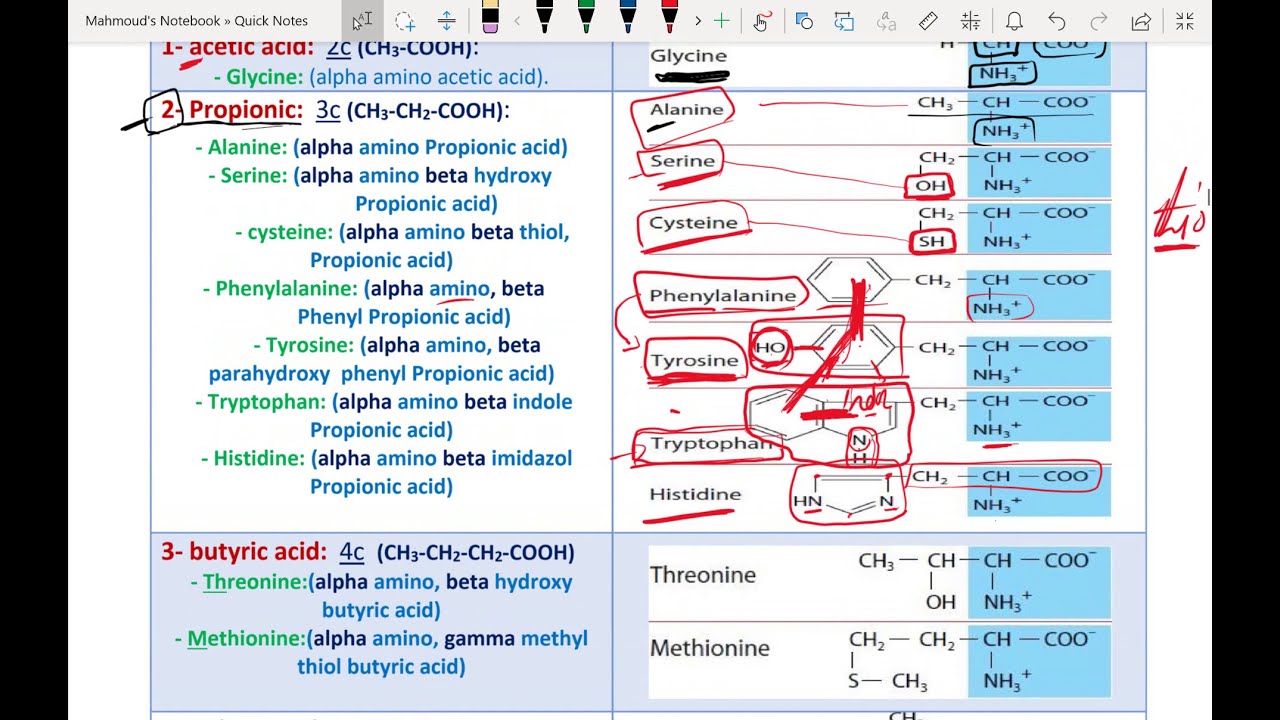Click '- Tryptophan:' in the left notes
The width and height of the screenshot is (1280, 720).
[x=260, y=402]
